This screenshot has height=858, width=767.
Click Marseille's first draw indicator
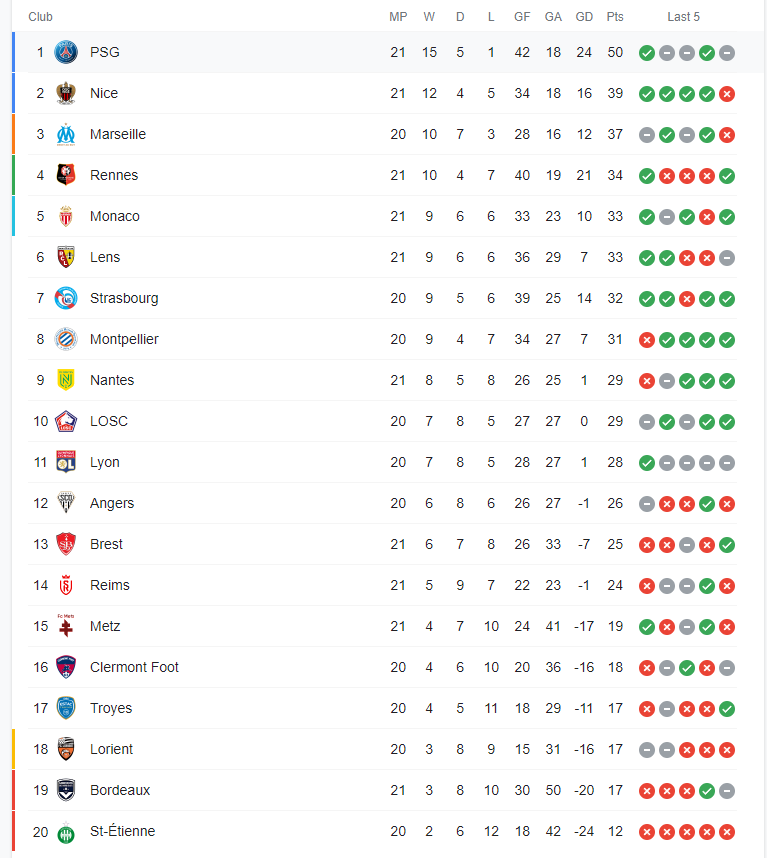647,134
